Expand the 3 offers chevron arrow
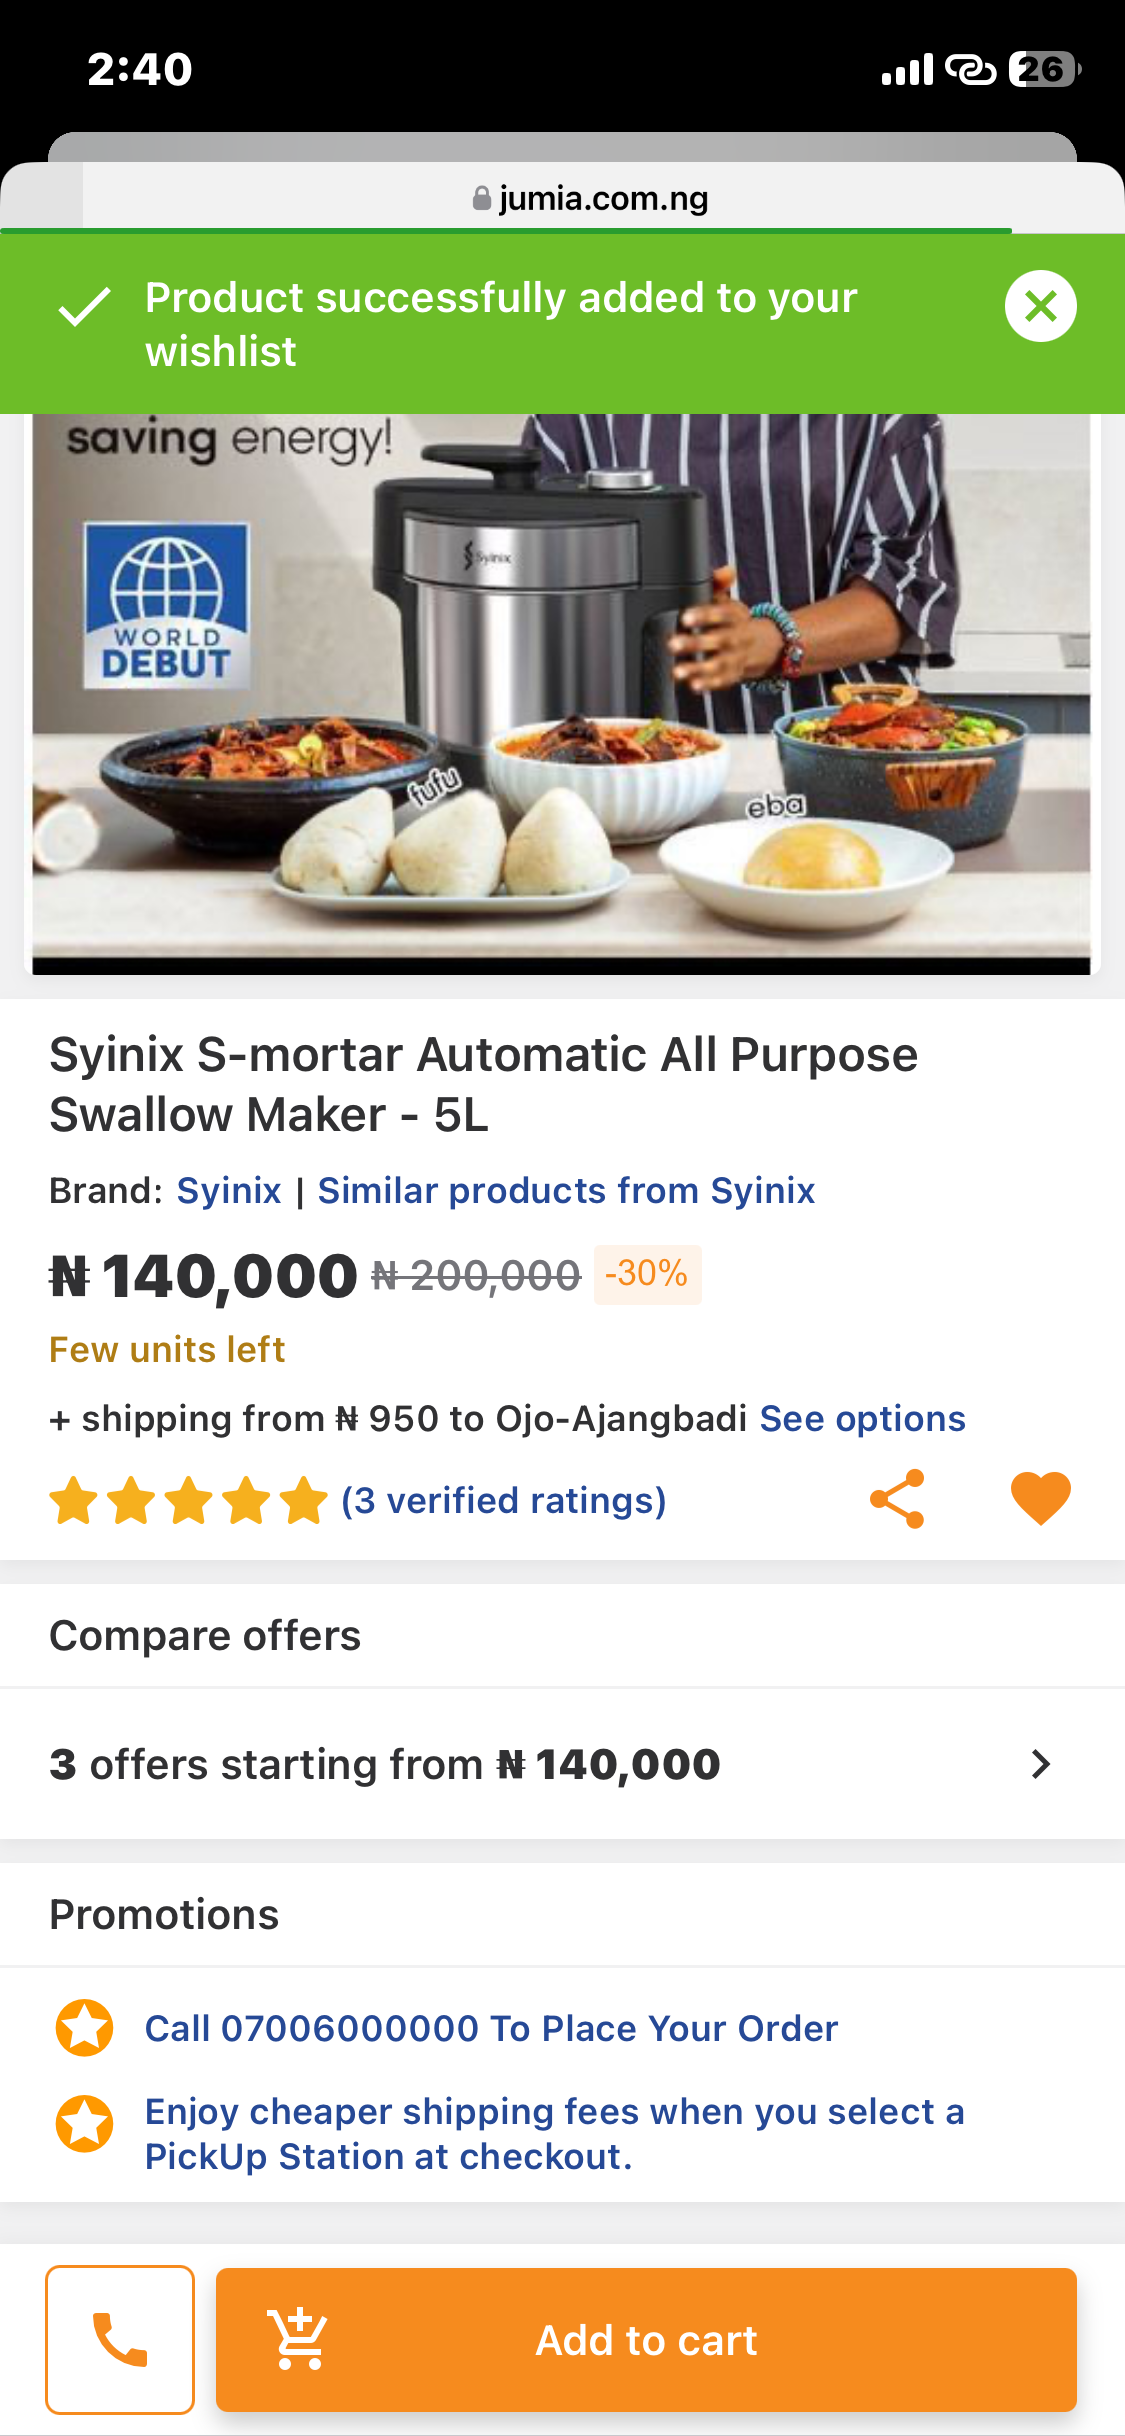The width and height of the screenshot is (1125, 2436). point(1040,1764)
